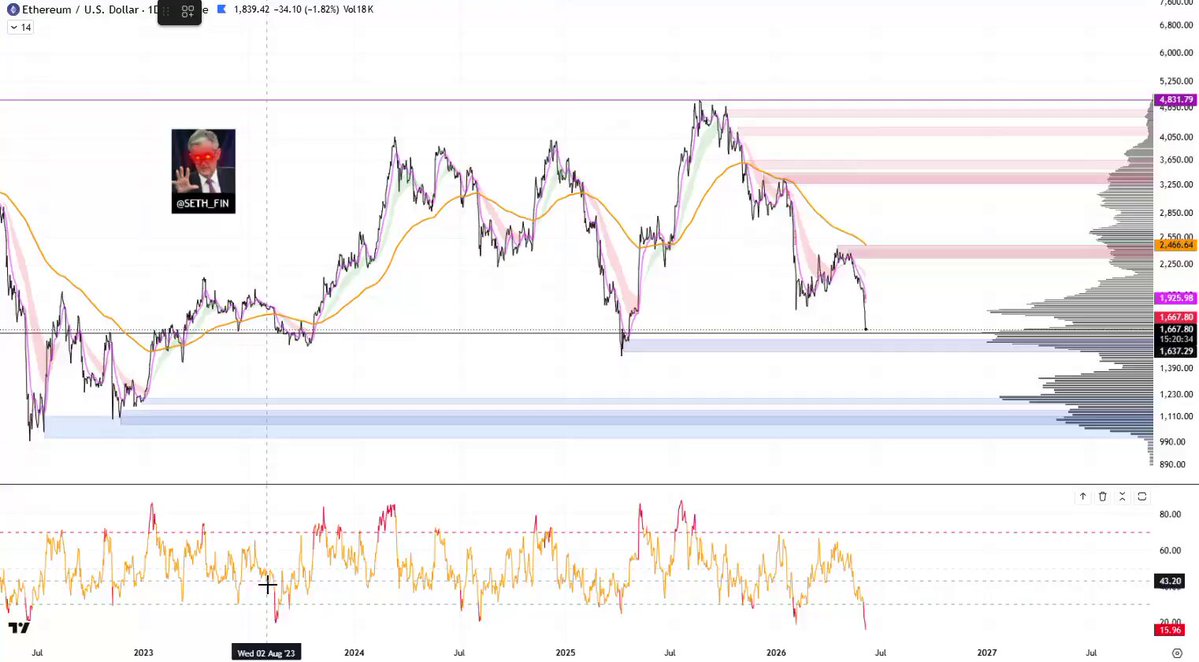Click the red RSI value label 15.96
The width and height of the screenshot is (1199, 662).
pos(1170,630)
